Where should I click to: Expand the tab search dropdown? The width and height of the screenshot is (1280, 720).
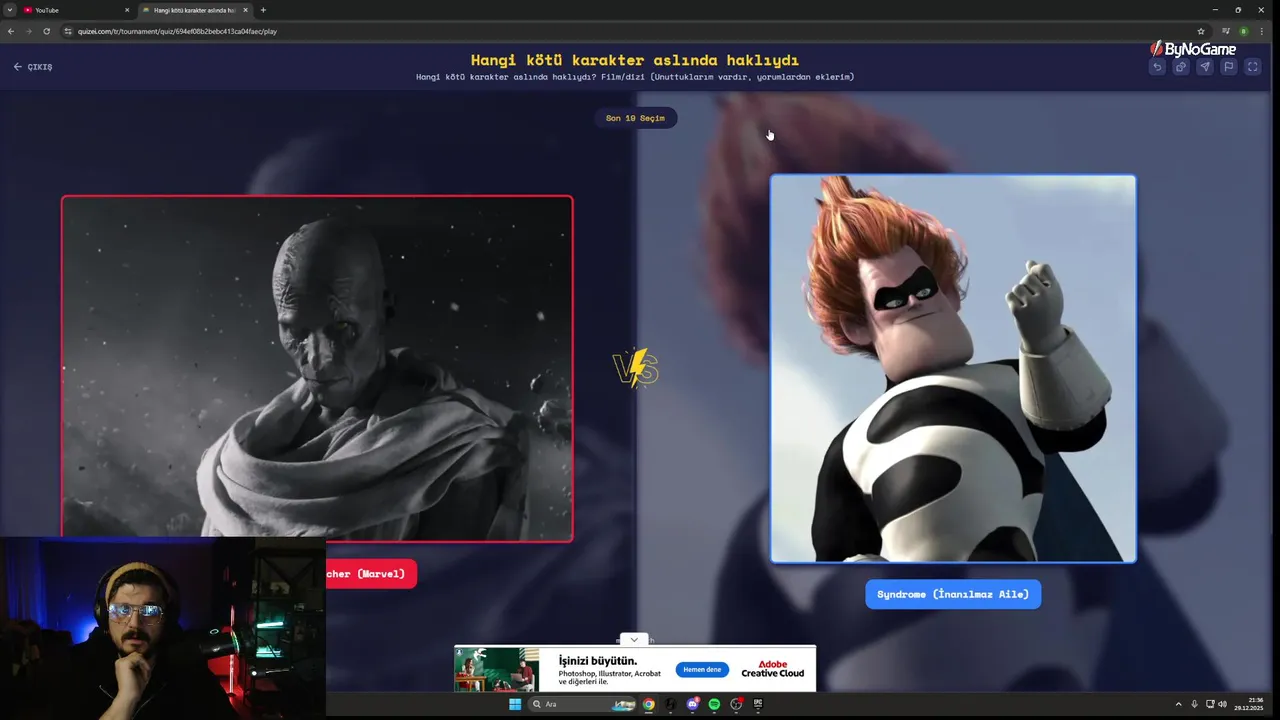(9, 10)
